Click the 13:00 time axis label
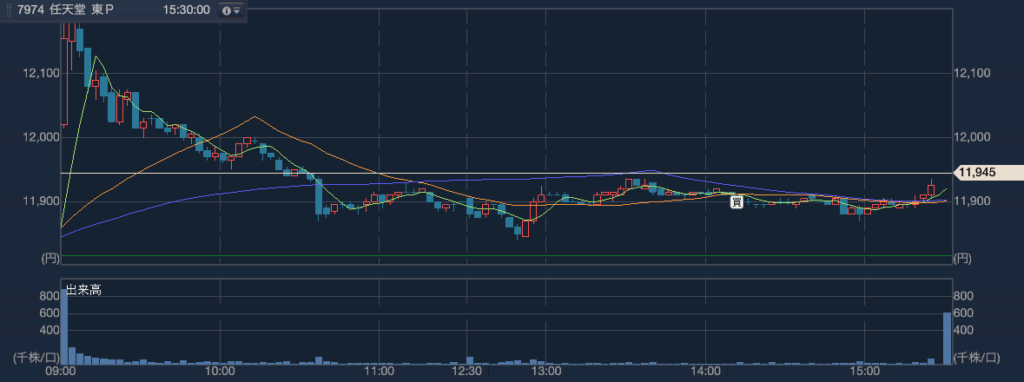 (547, 372)
